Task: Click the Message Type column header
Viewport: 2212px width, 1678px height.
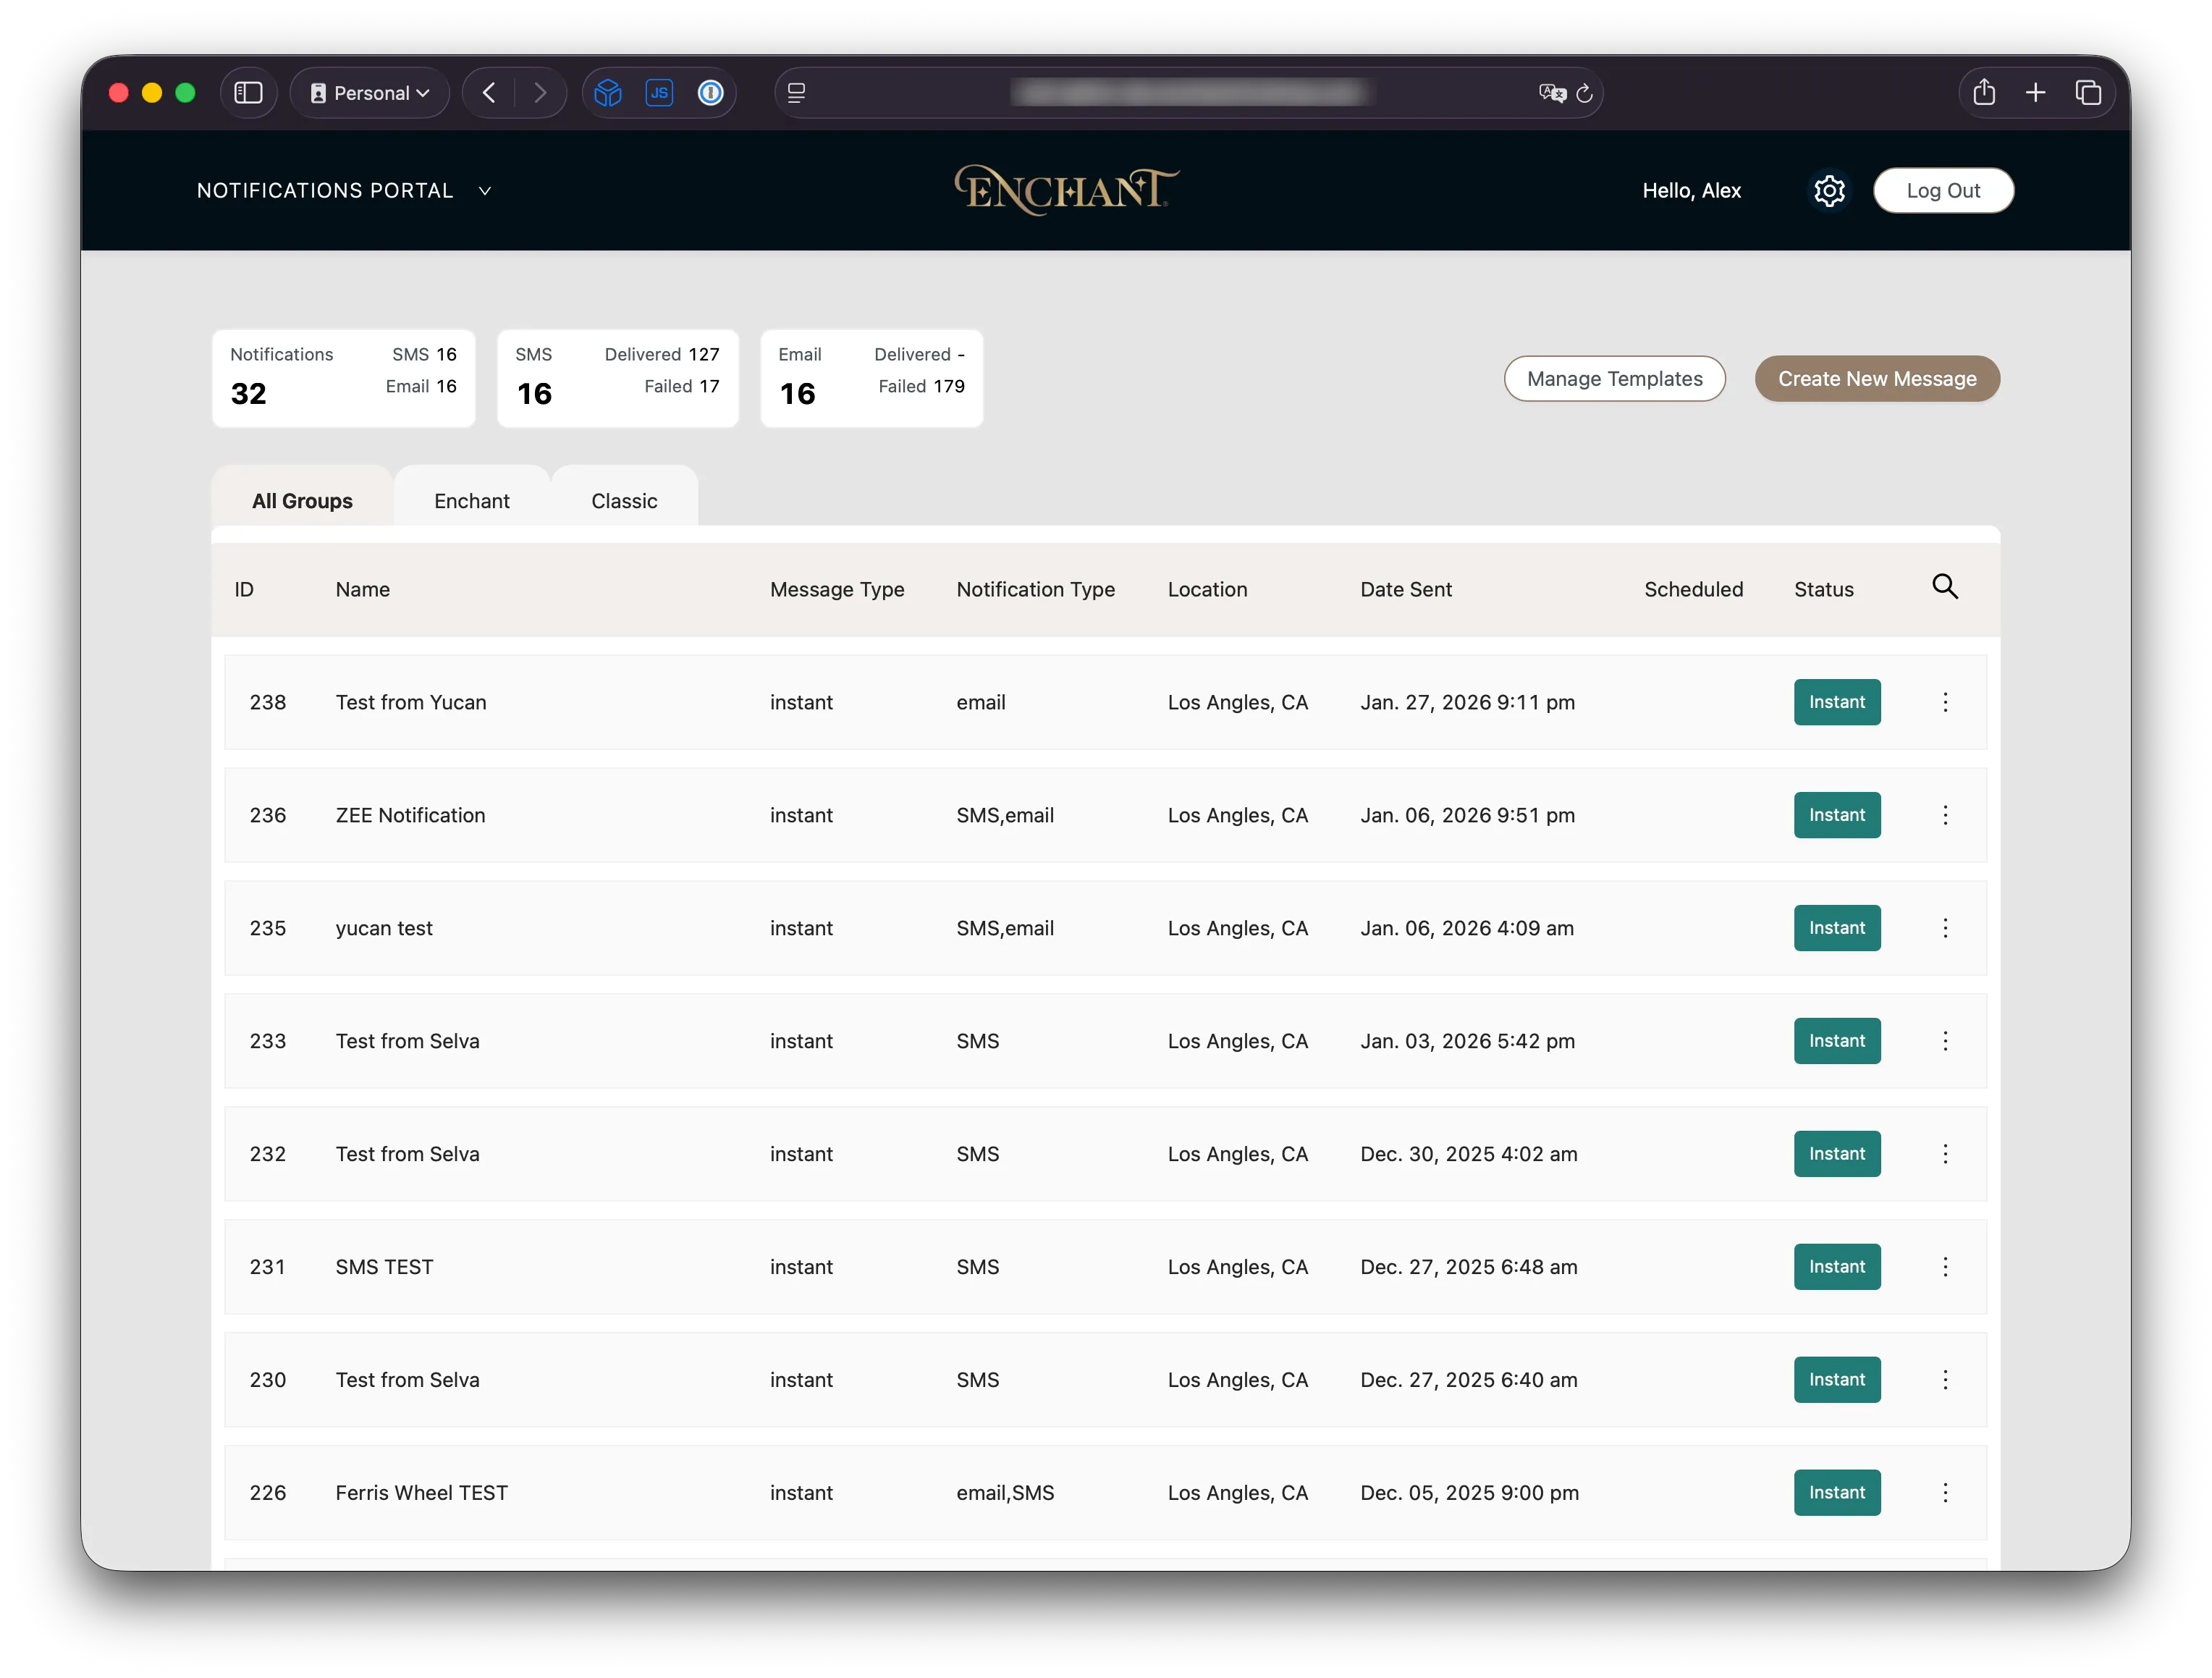Action: [x=837, y=590]
